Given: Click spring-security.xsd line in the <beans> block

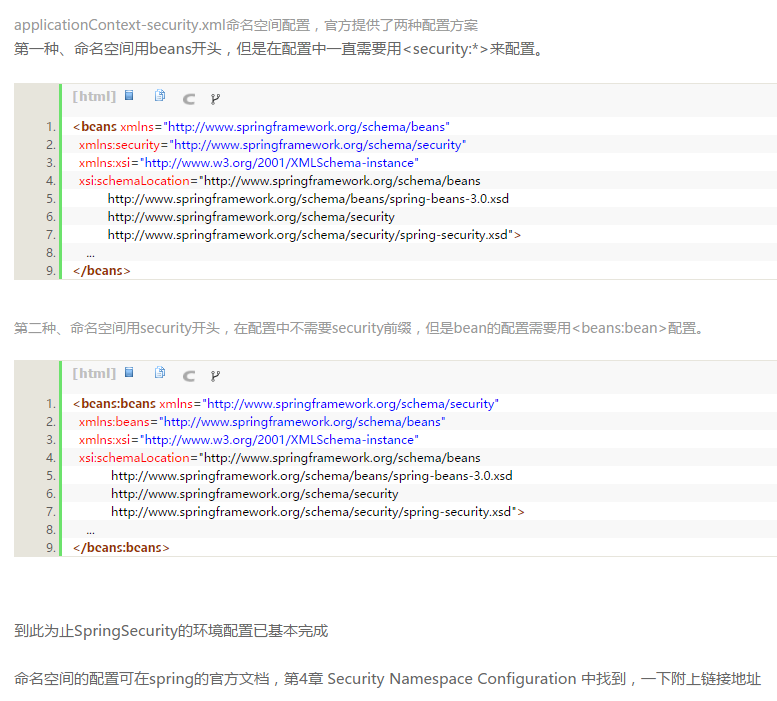Looking at the screenshot, I should 314,235.
